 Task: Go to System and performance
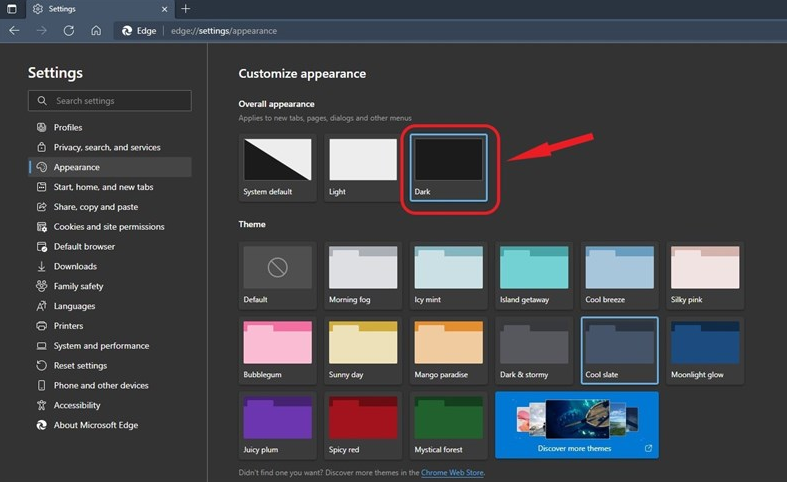click(110, 345)
